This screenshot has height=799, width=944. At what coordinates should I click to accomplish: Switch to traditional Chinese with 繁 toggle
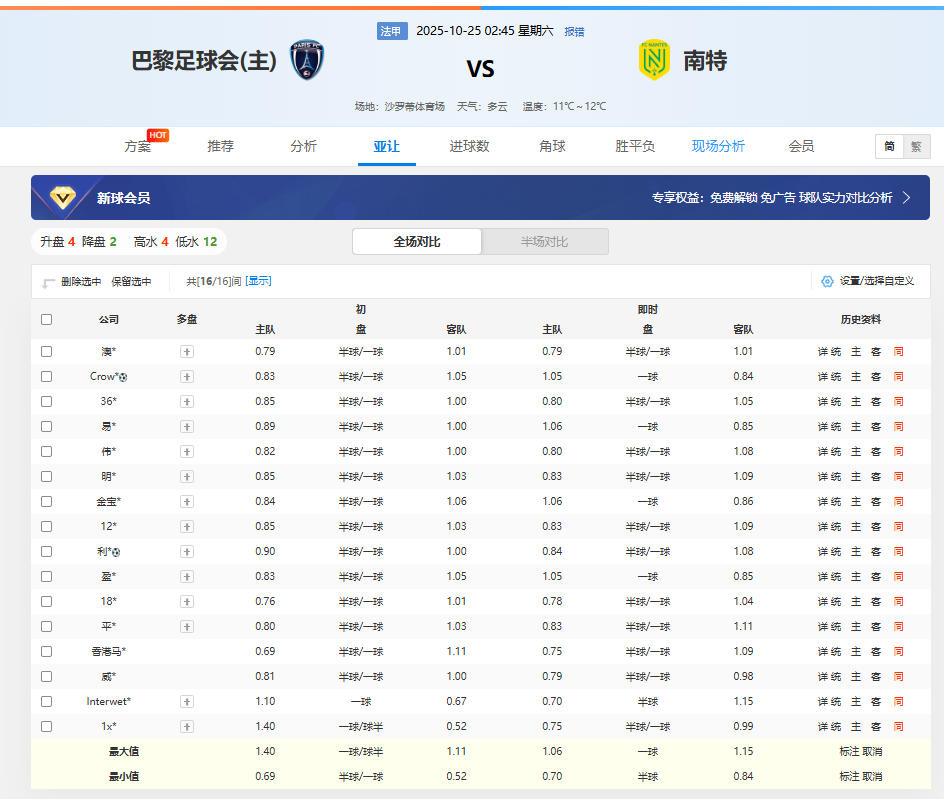tap(916, 146)
